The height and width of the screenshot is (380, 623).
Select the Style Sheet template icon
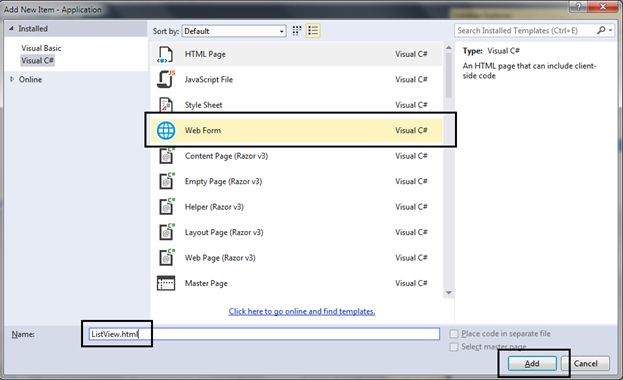pos(166,104)
